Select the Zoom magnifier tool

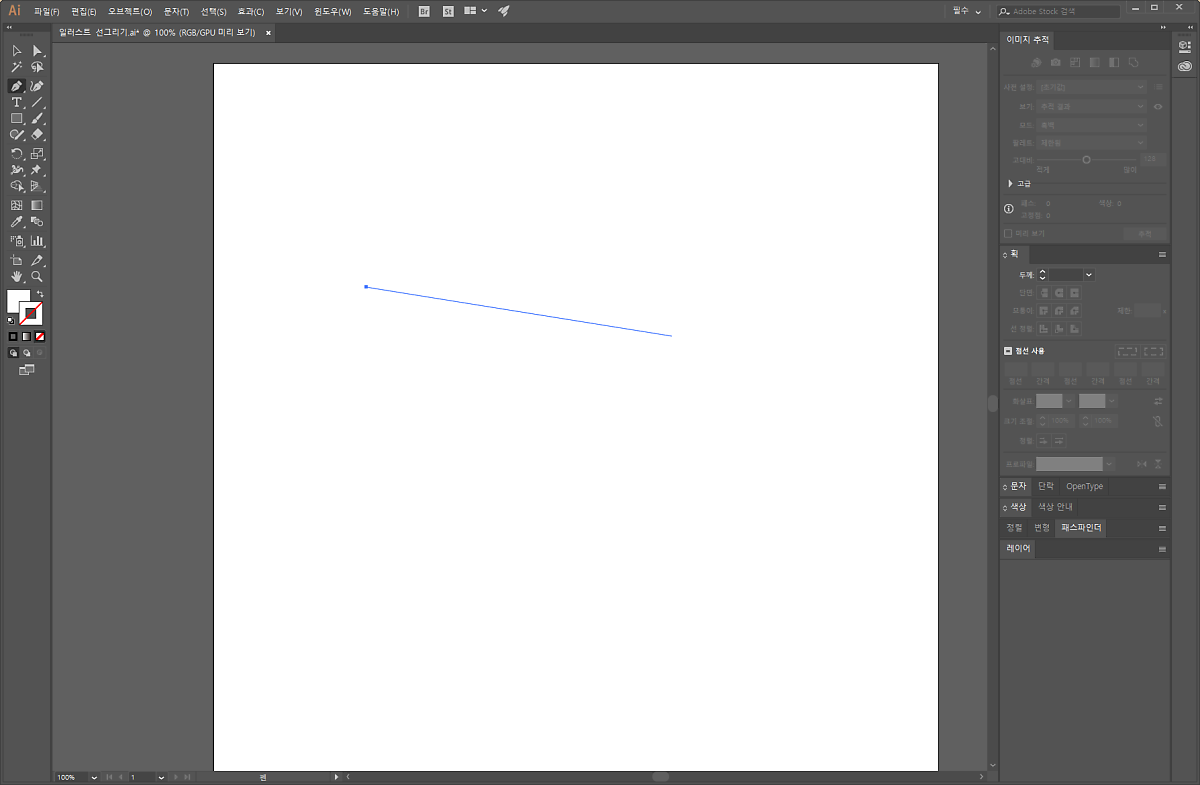pyautogui.click(x=37, y=276)
